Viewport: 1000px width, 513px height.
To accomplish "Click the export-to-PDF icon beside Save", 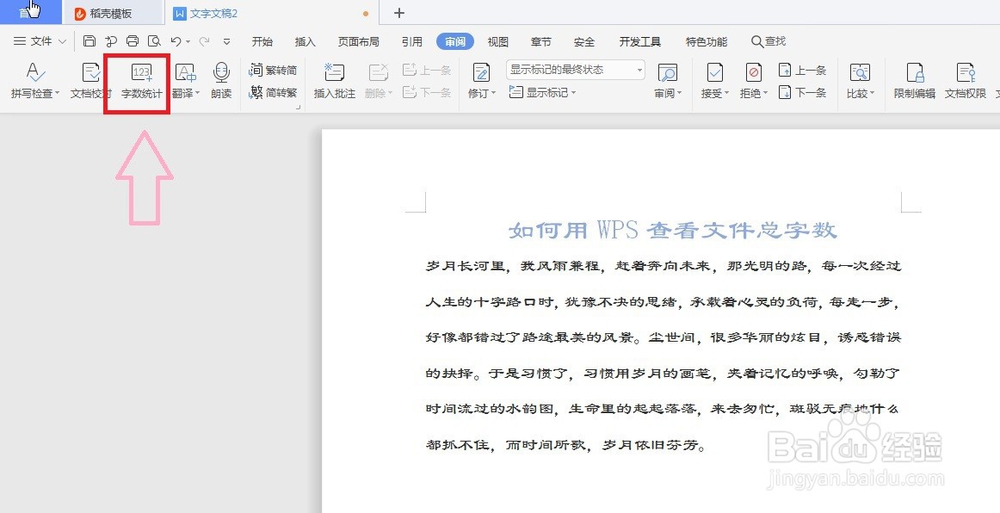I will click(111, 41).
